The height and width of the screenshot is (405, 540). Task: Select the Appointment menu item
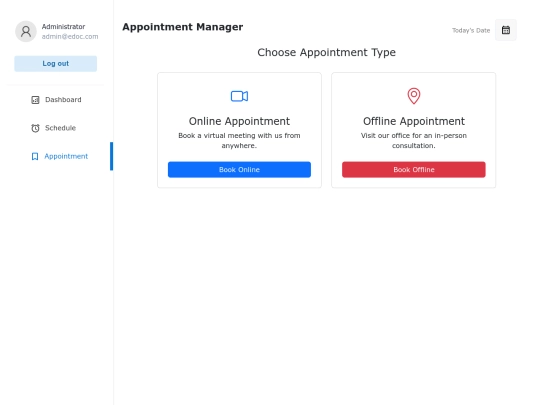click(x=56, y=156)
